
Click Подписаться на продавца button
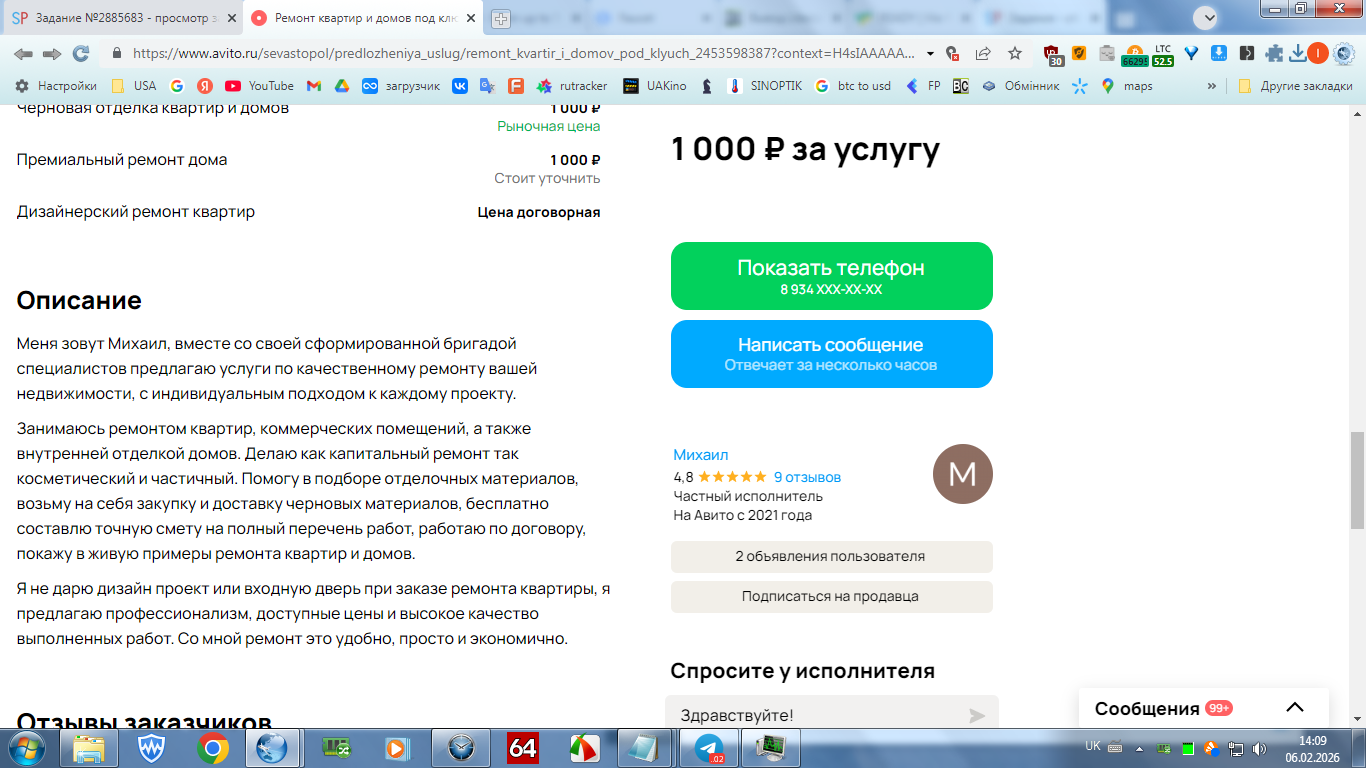click(832, 597)
